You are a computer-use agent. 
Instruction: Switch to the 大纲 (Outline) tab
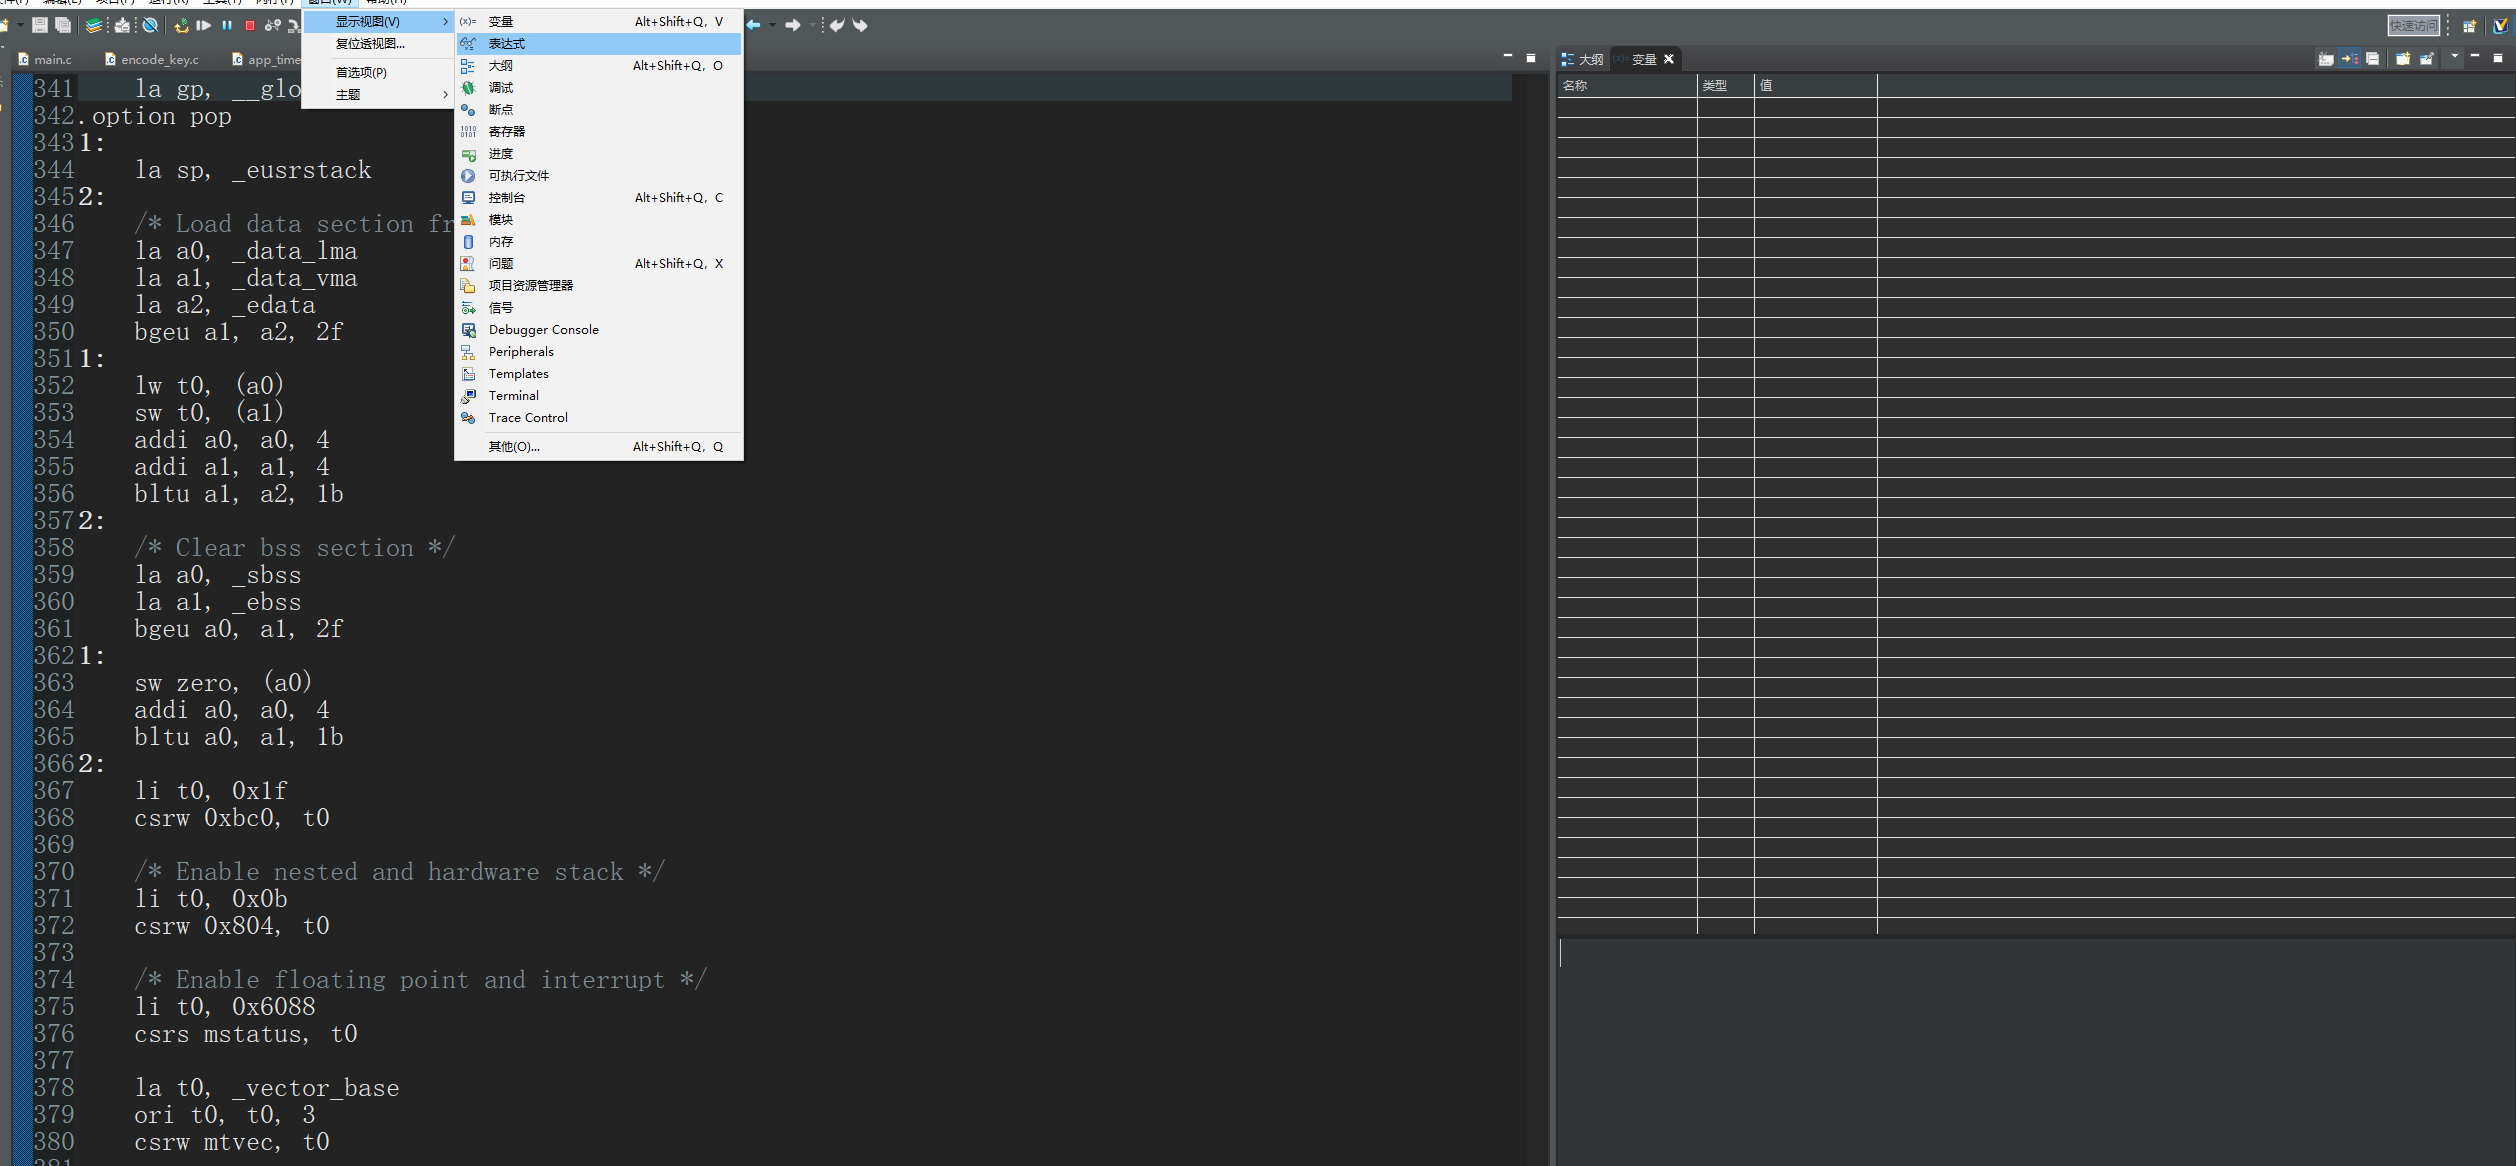[1582, 59]
